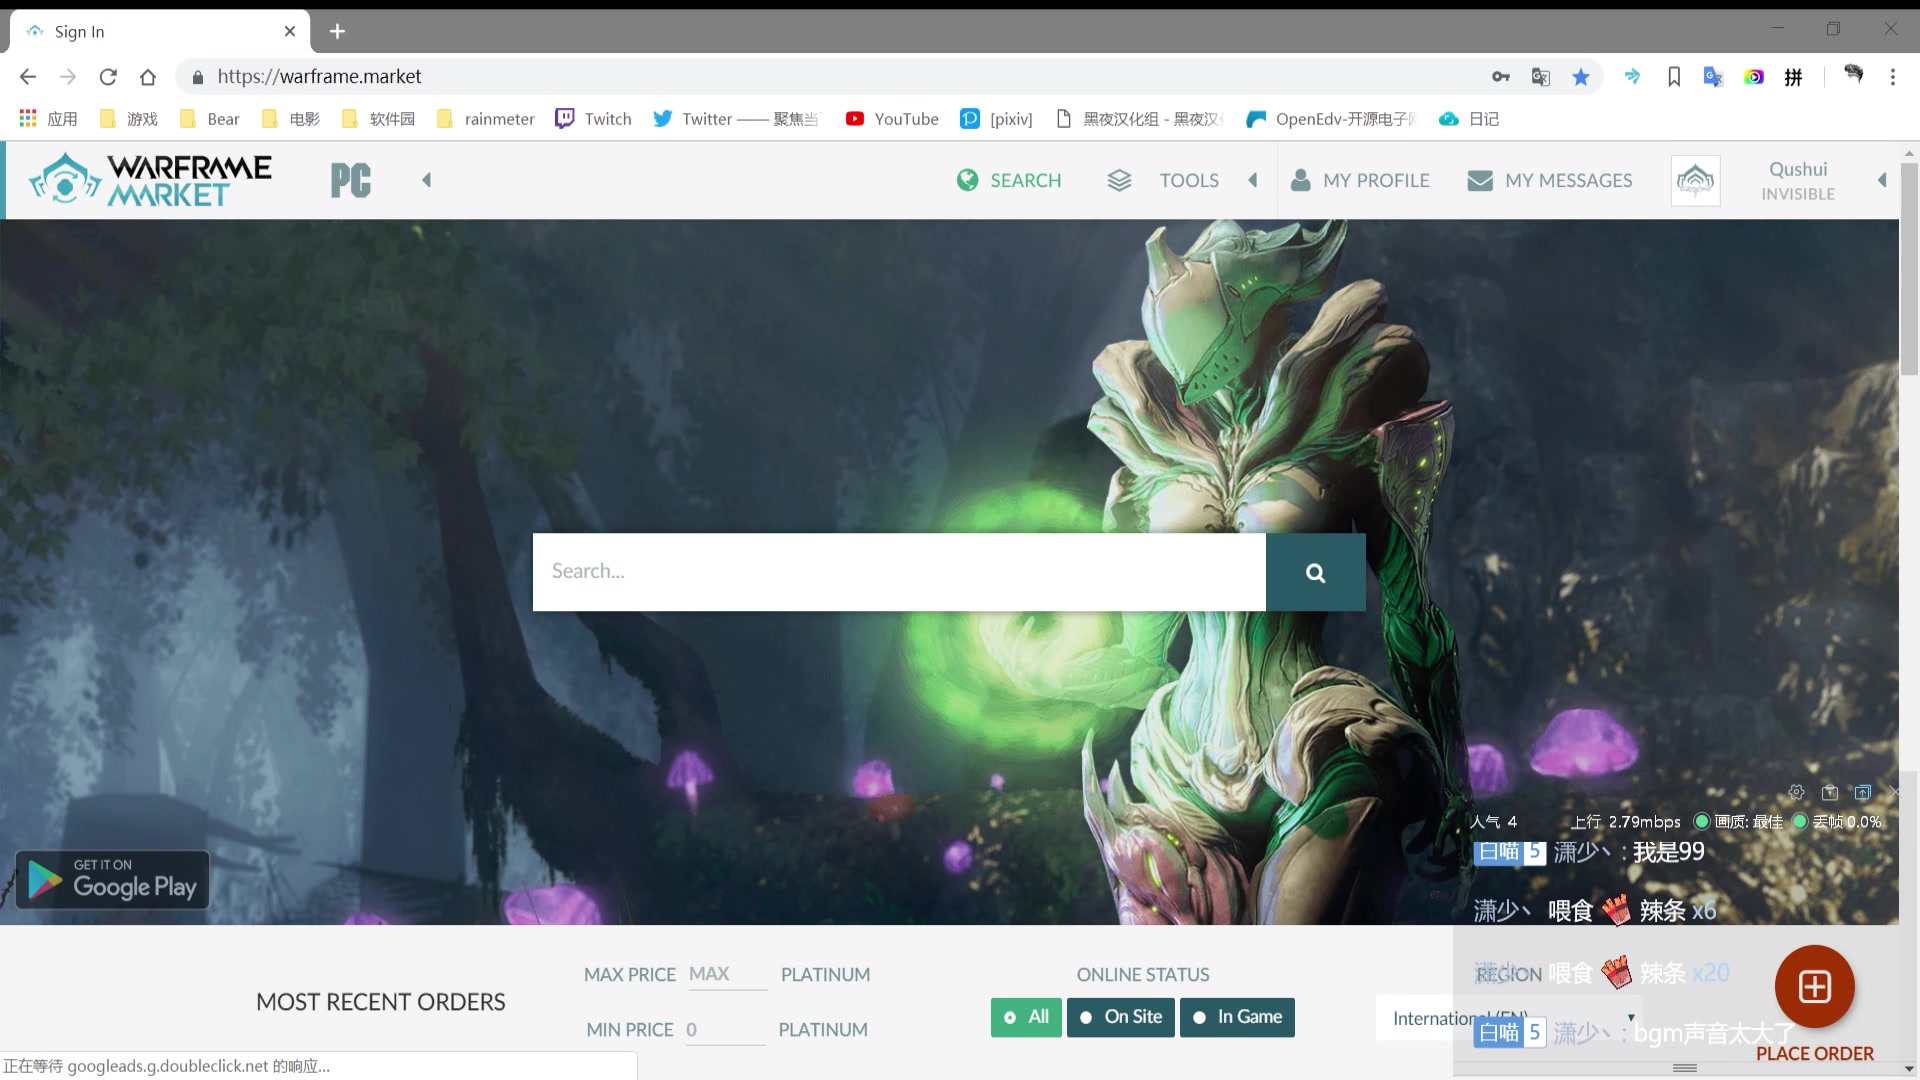Image resolution: width=1920 pixels, height=1080 pixels.
Task: Expand the arrow beside Qushui username
Action: coord(1882,180)
